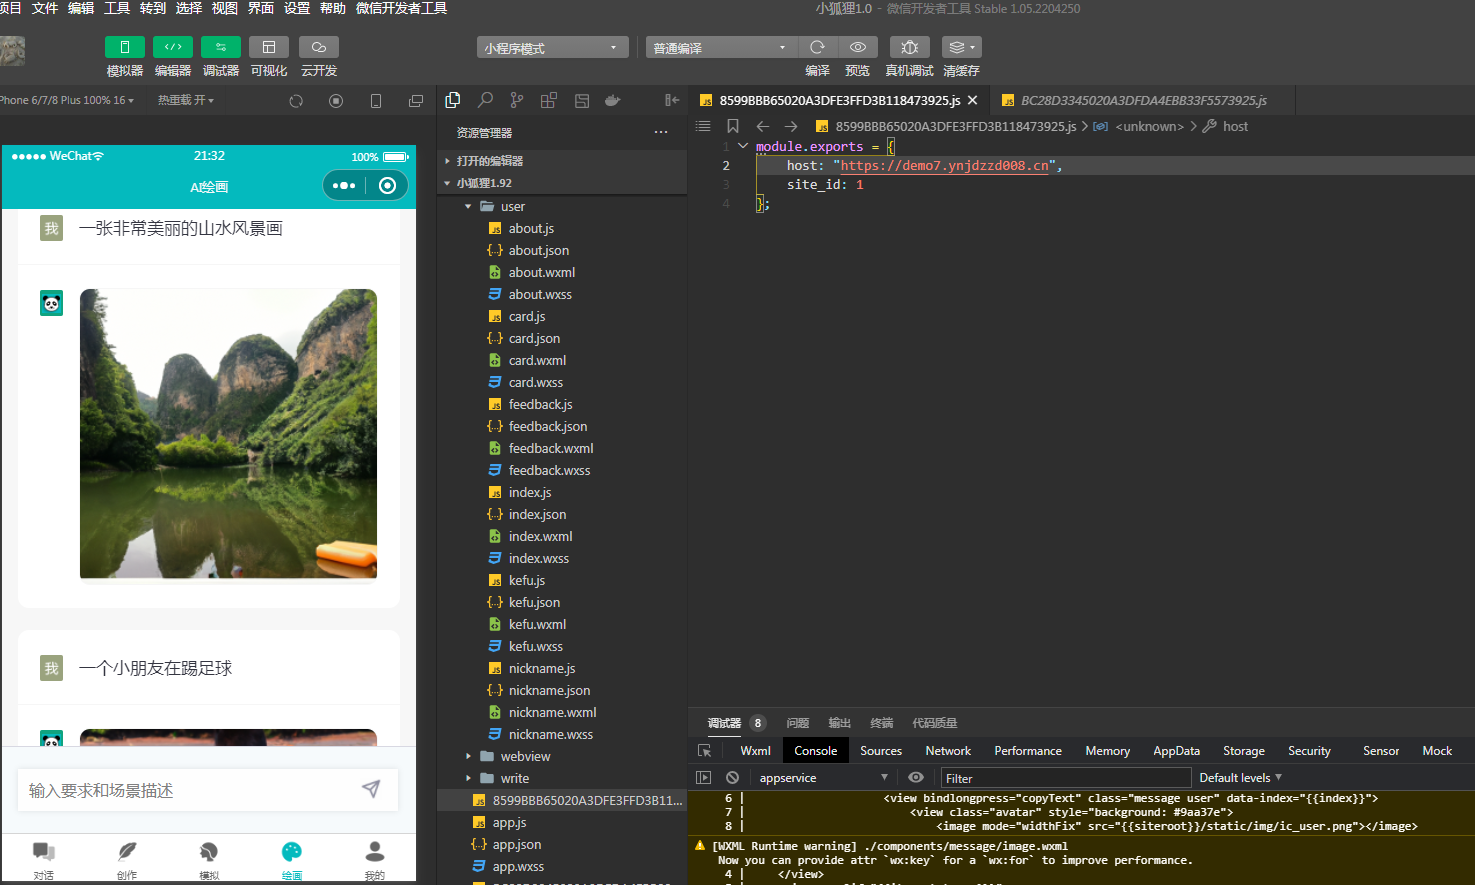Image resolution: width=1475 pixels, height=885 pixels.
Task: Toggle the 可视化 visual panel button
Action: (x=269, y=47)
